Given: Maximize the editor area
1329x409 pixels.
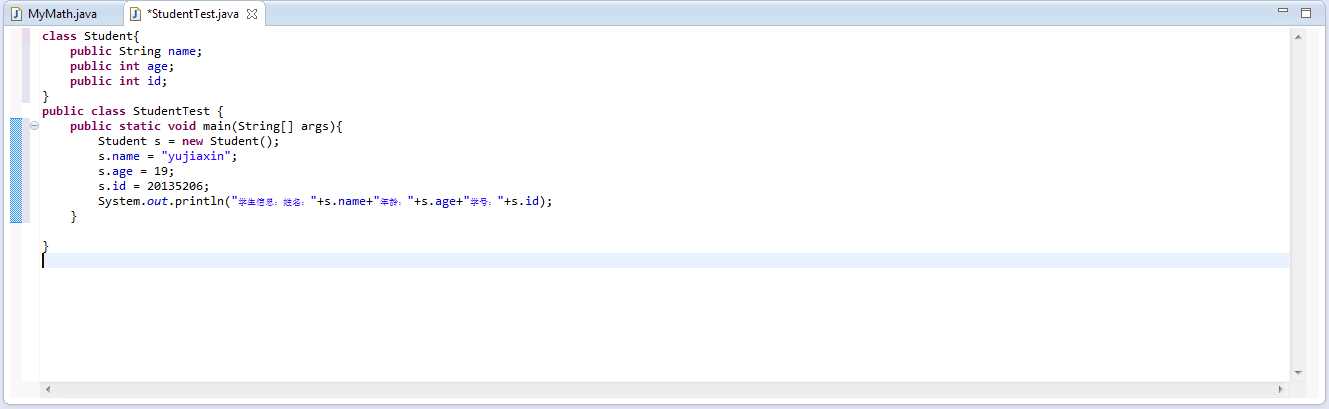Looking at the screenshot, I should click(1305, 12).
